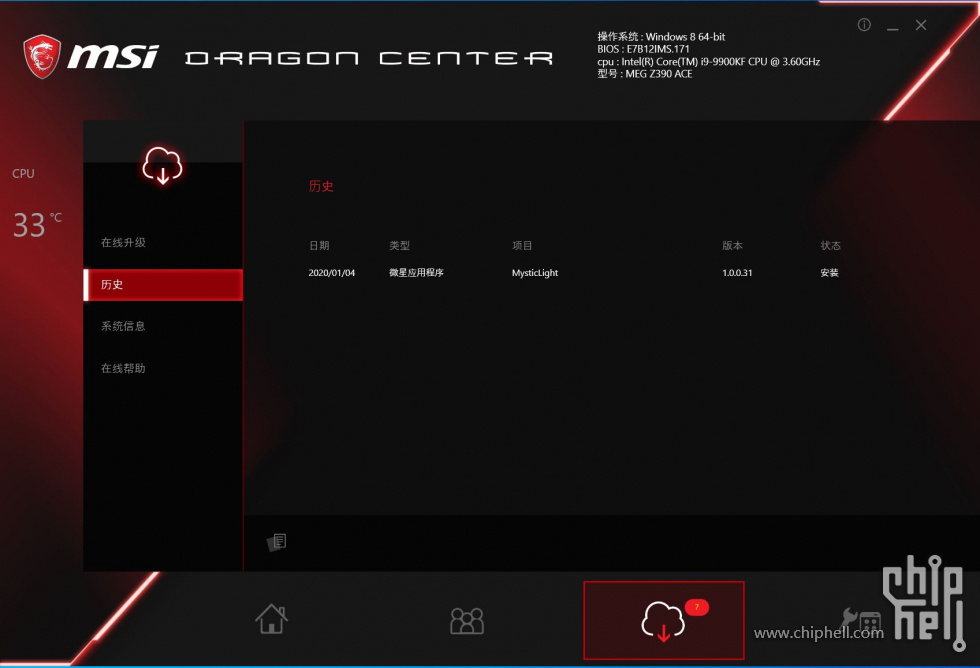Open the log document icon above the toolbar

[x=277, y=542]
